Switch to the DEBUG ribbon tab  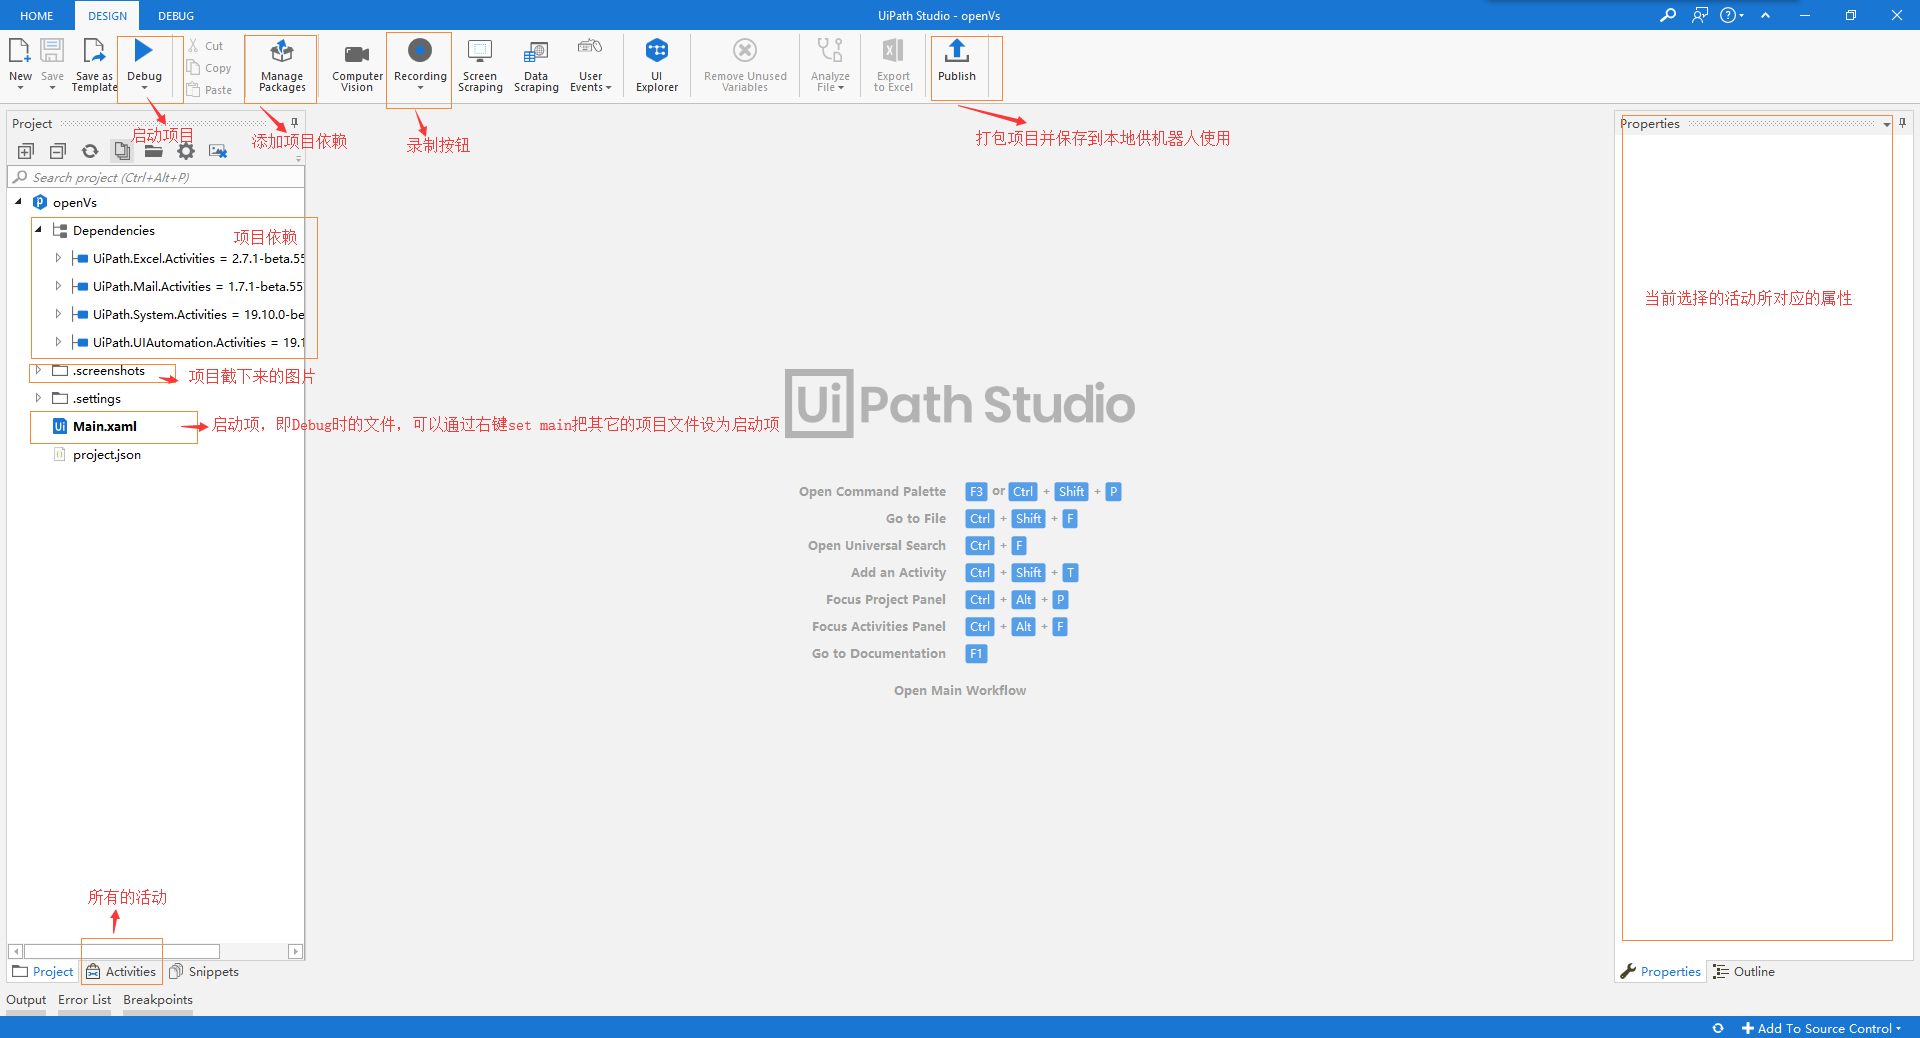tap(176, 16)
